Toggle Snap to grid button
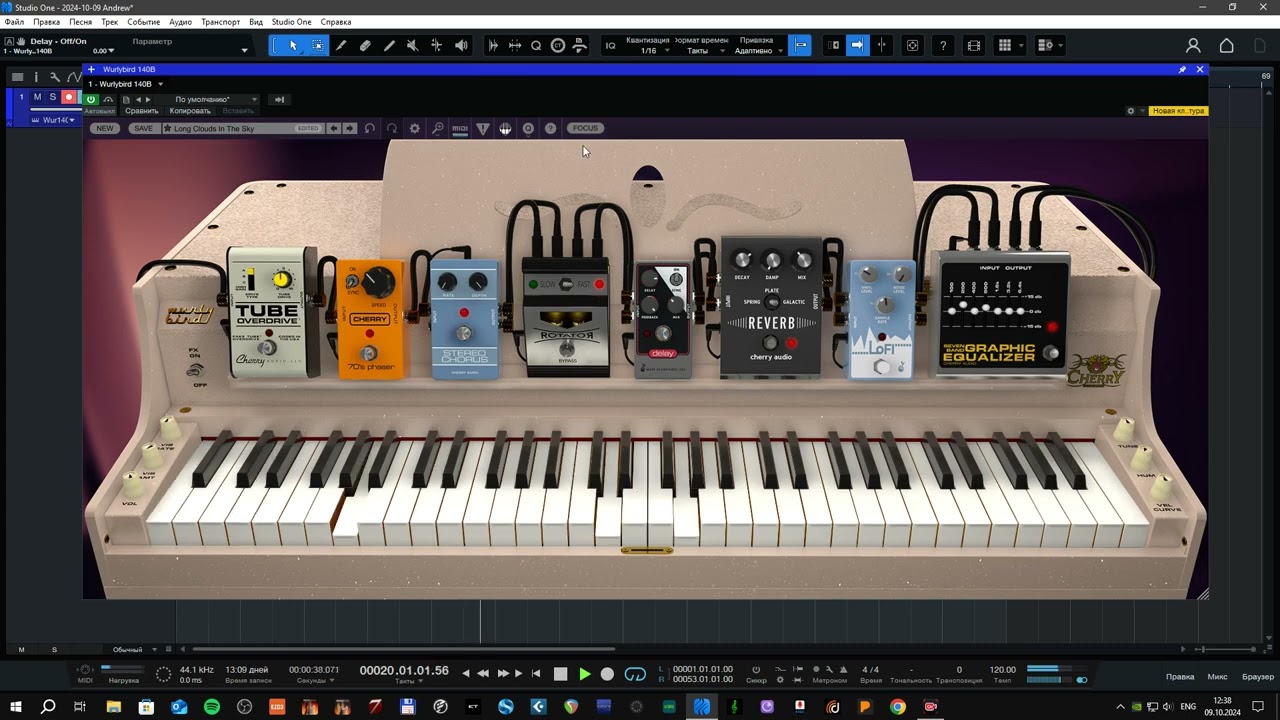 [800, 45]
